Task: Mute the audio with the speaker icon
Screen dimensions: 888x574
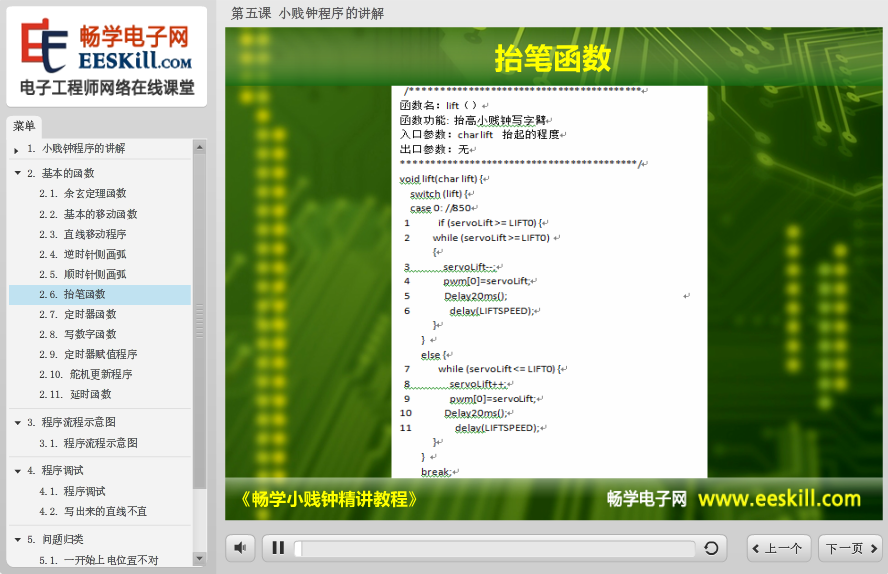Action: (x=240, y=547)
